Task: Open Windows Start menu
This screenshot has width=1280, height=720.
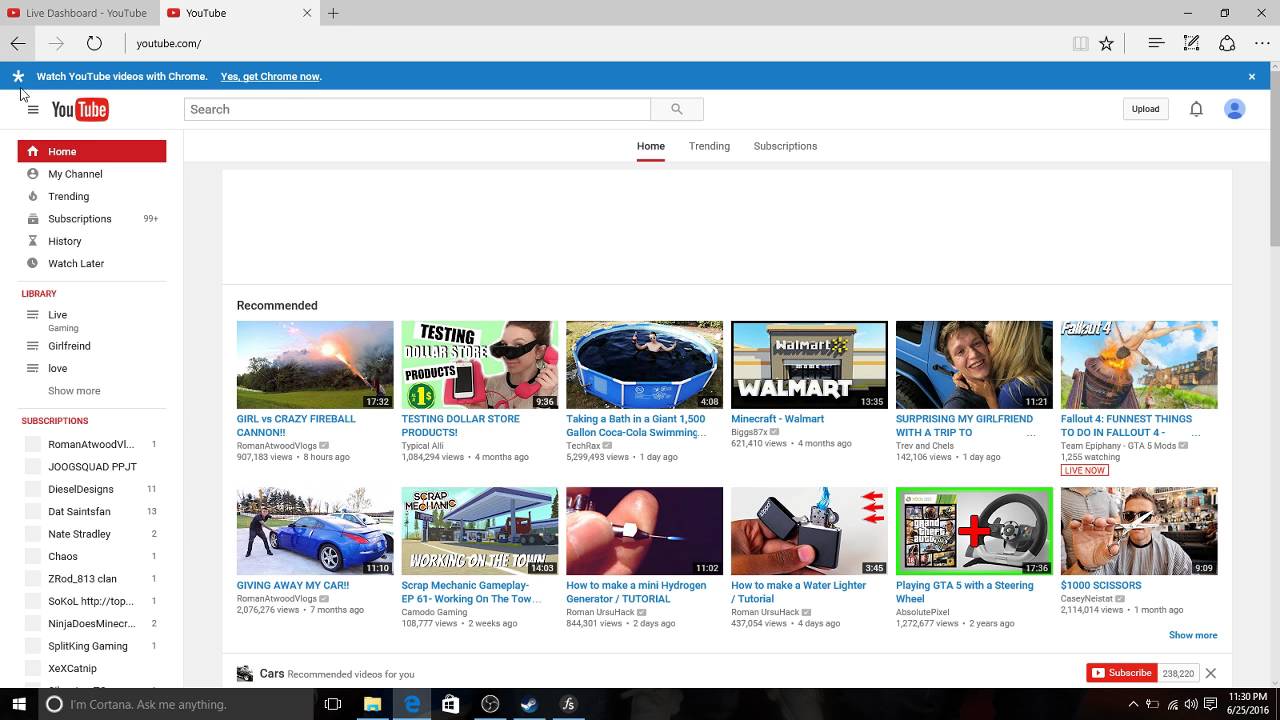Action: [18, 704]
